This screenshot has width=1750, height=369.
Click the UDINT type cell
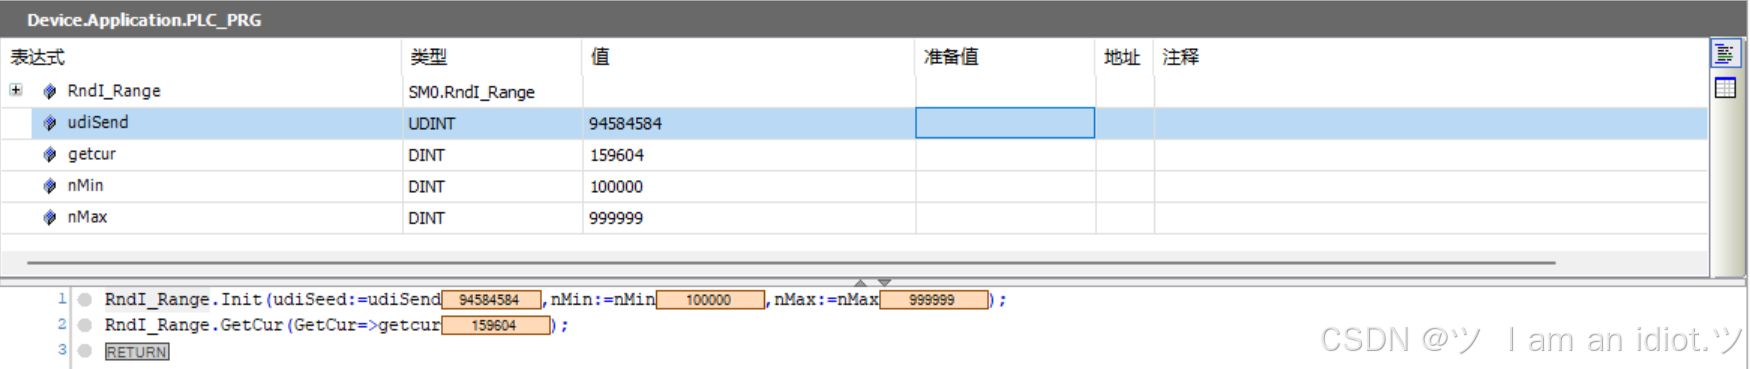pyautogui.click(x=431, y=123)
